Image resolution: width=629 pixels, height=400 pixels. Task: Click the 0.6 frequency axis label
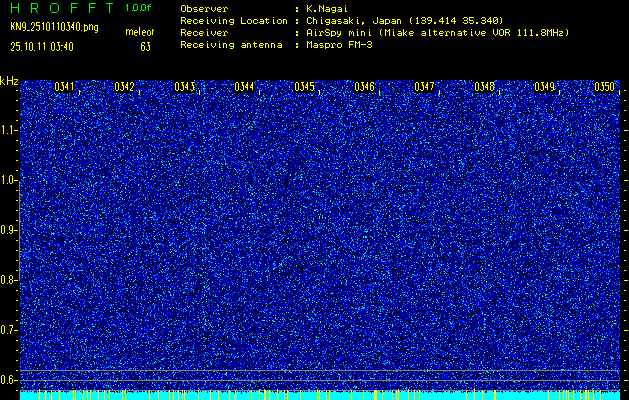point(9,379)
